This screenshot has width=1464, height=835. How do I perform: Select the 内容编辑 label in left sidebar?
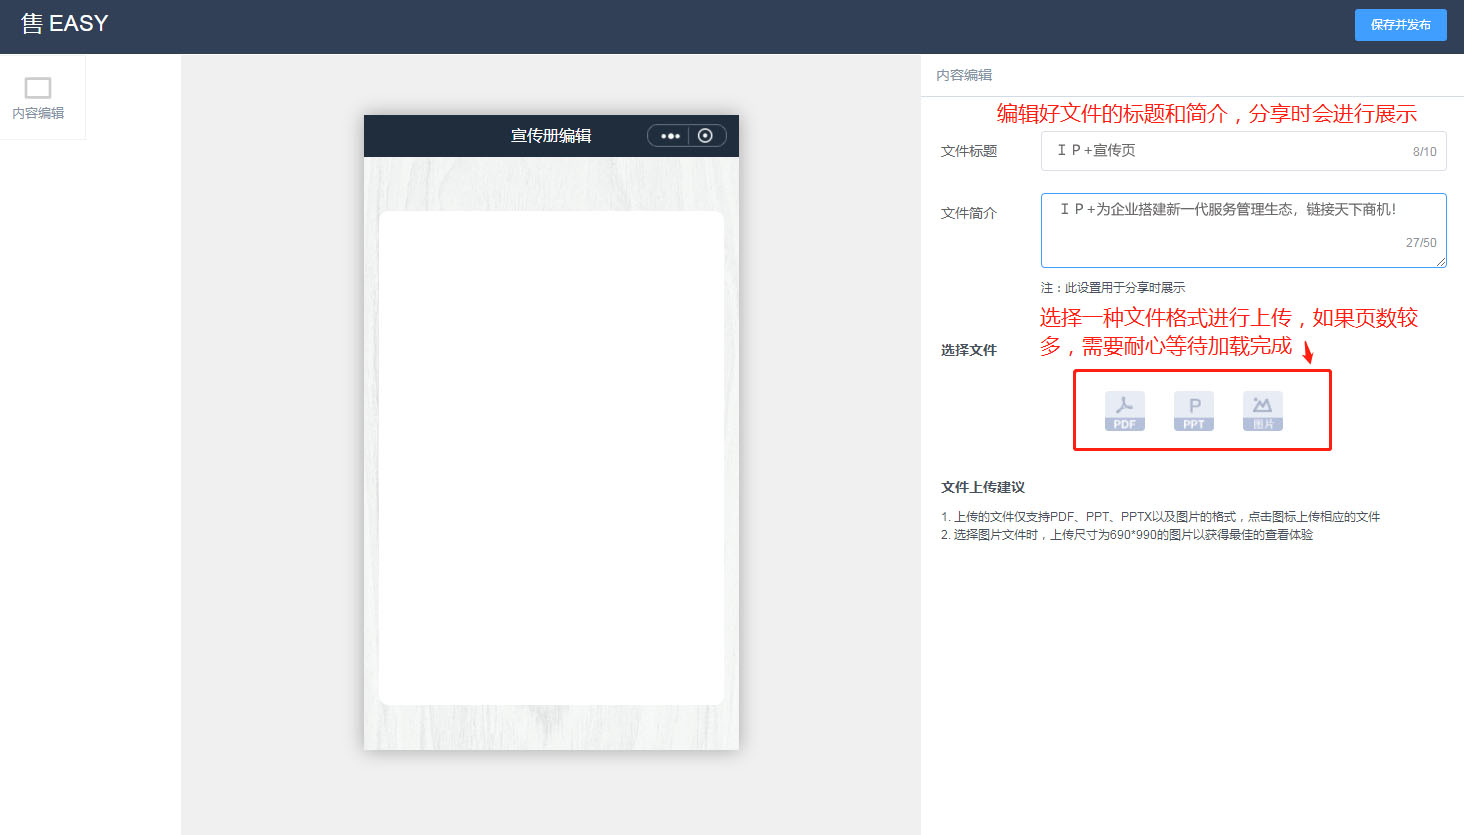tap(38, 113)
